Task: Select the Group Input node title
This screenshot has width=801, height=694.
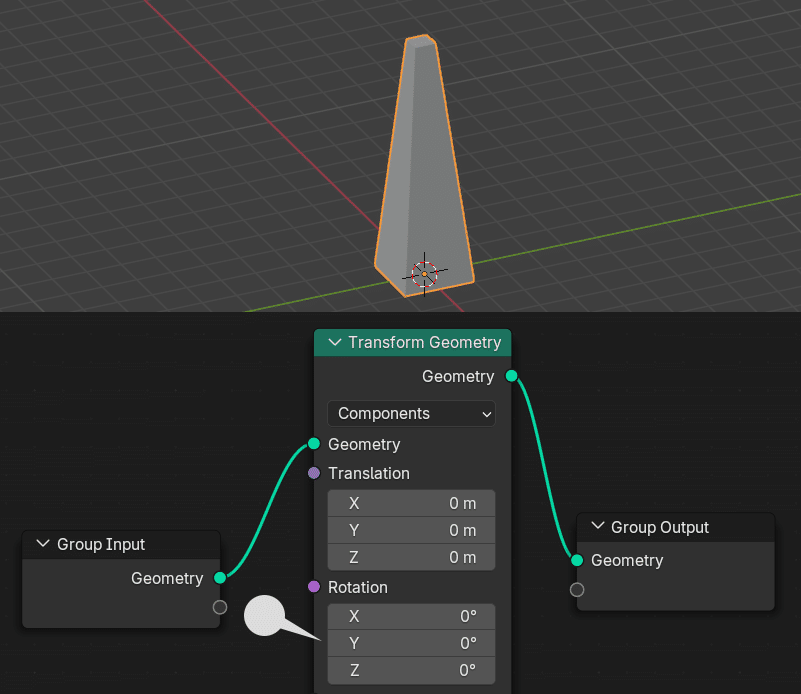Action: 101,544
